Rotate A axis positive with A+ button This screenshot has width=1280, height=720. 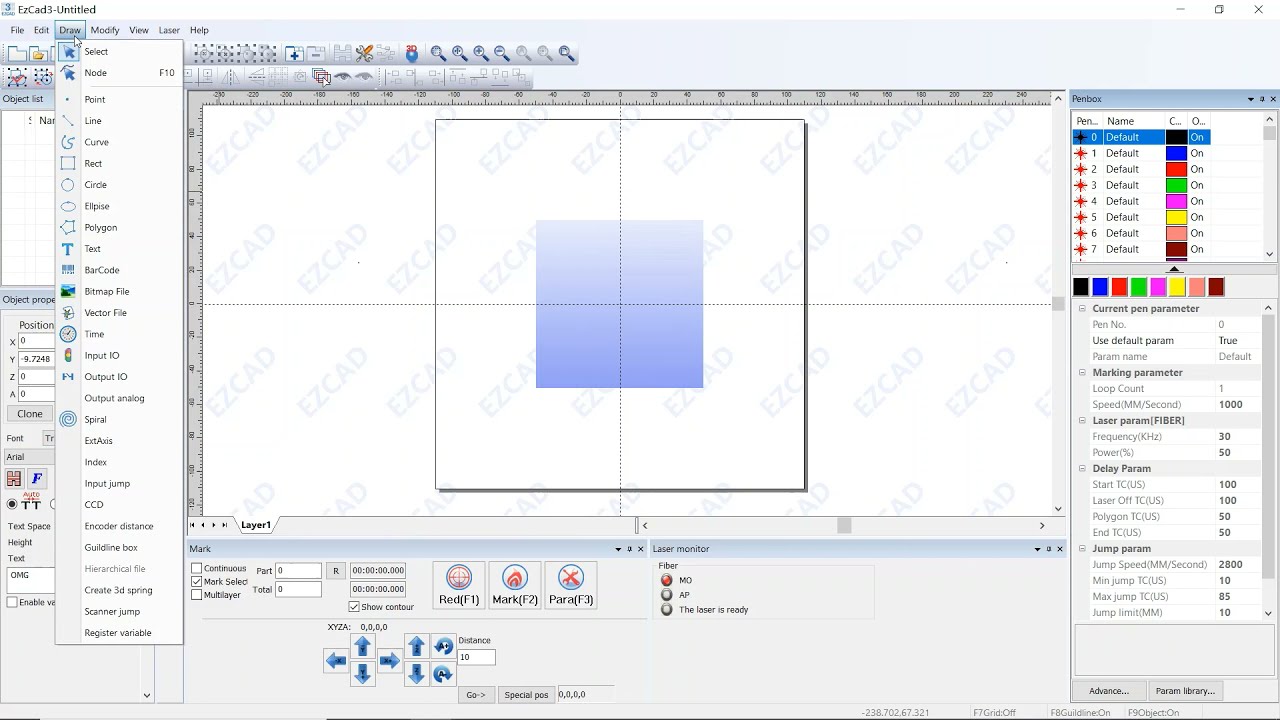(444, 647)
